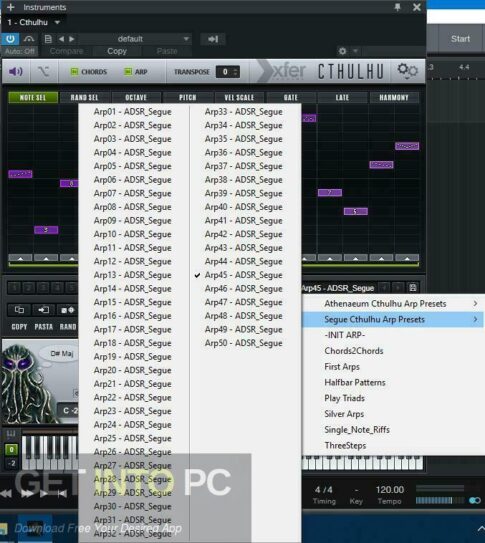Image resolution: width=485 pixels, height=543 pixels.
Task: Choose the Chords2Chords preset
Action: (393, 351)
